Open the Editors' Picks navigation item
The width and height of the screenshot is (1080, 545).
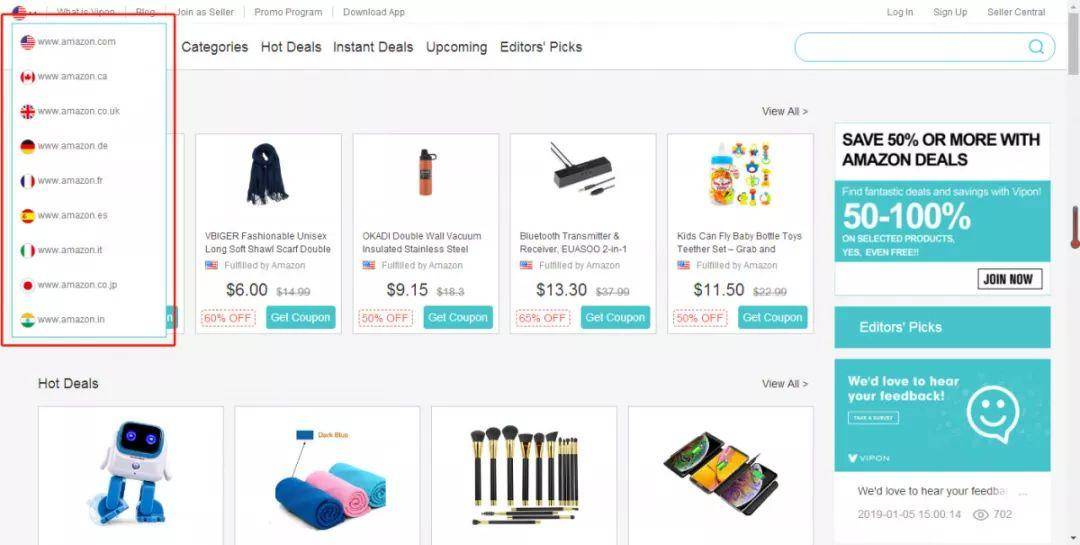click(541, 47)
